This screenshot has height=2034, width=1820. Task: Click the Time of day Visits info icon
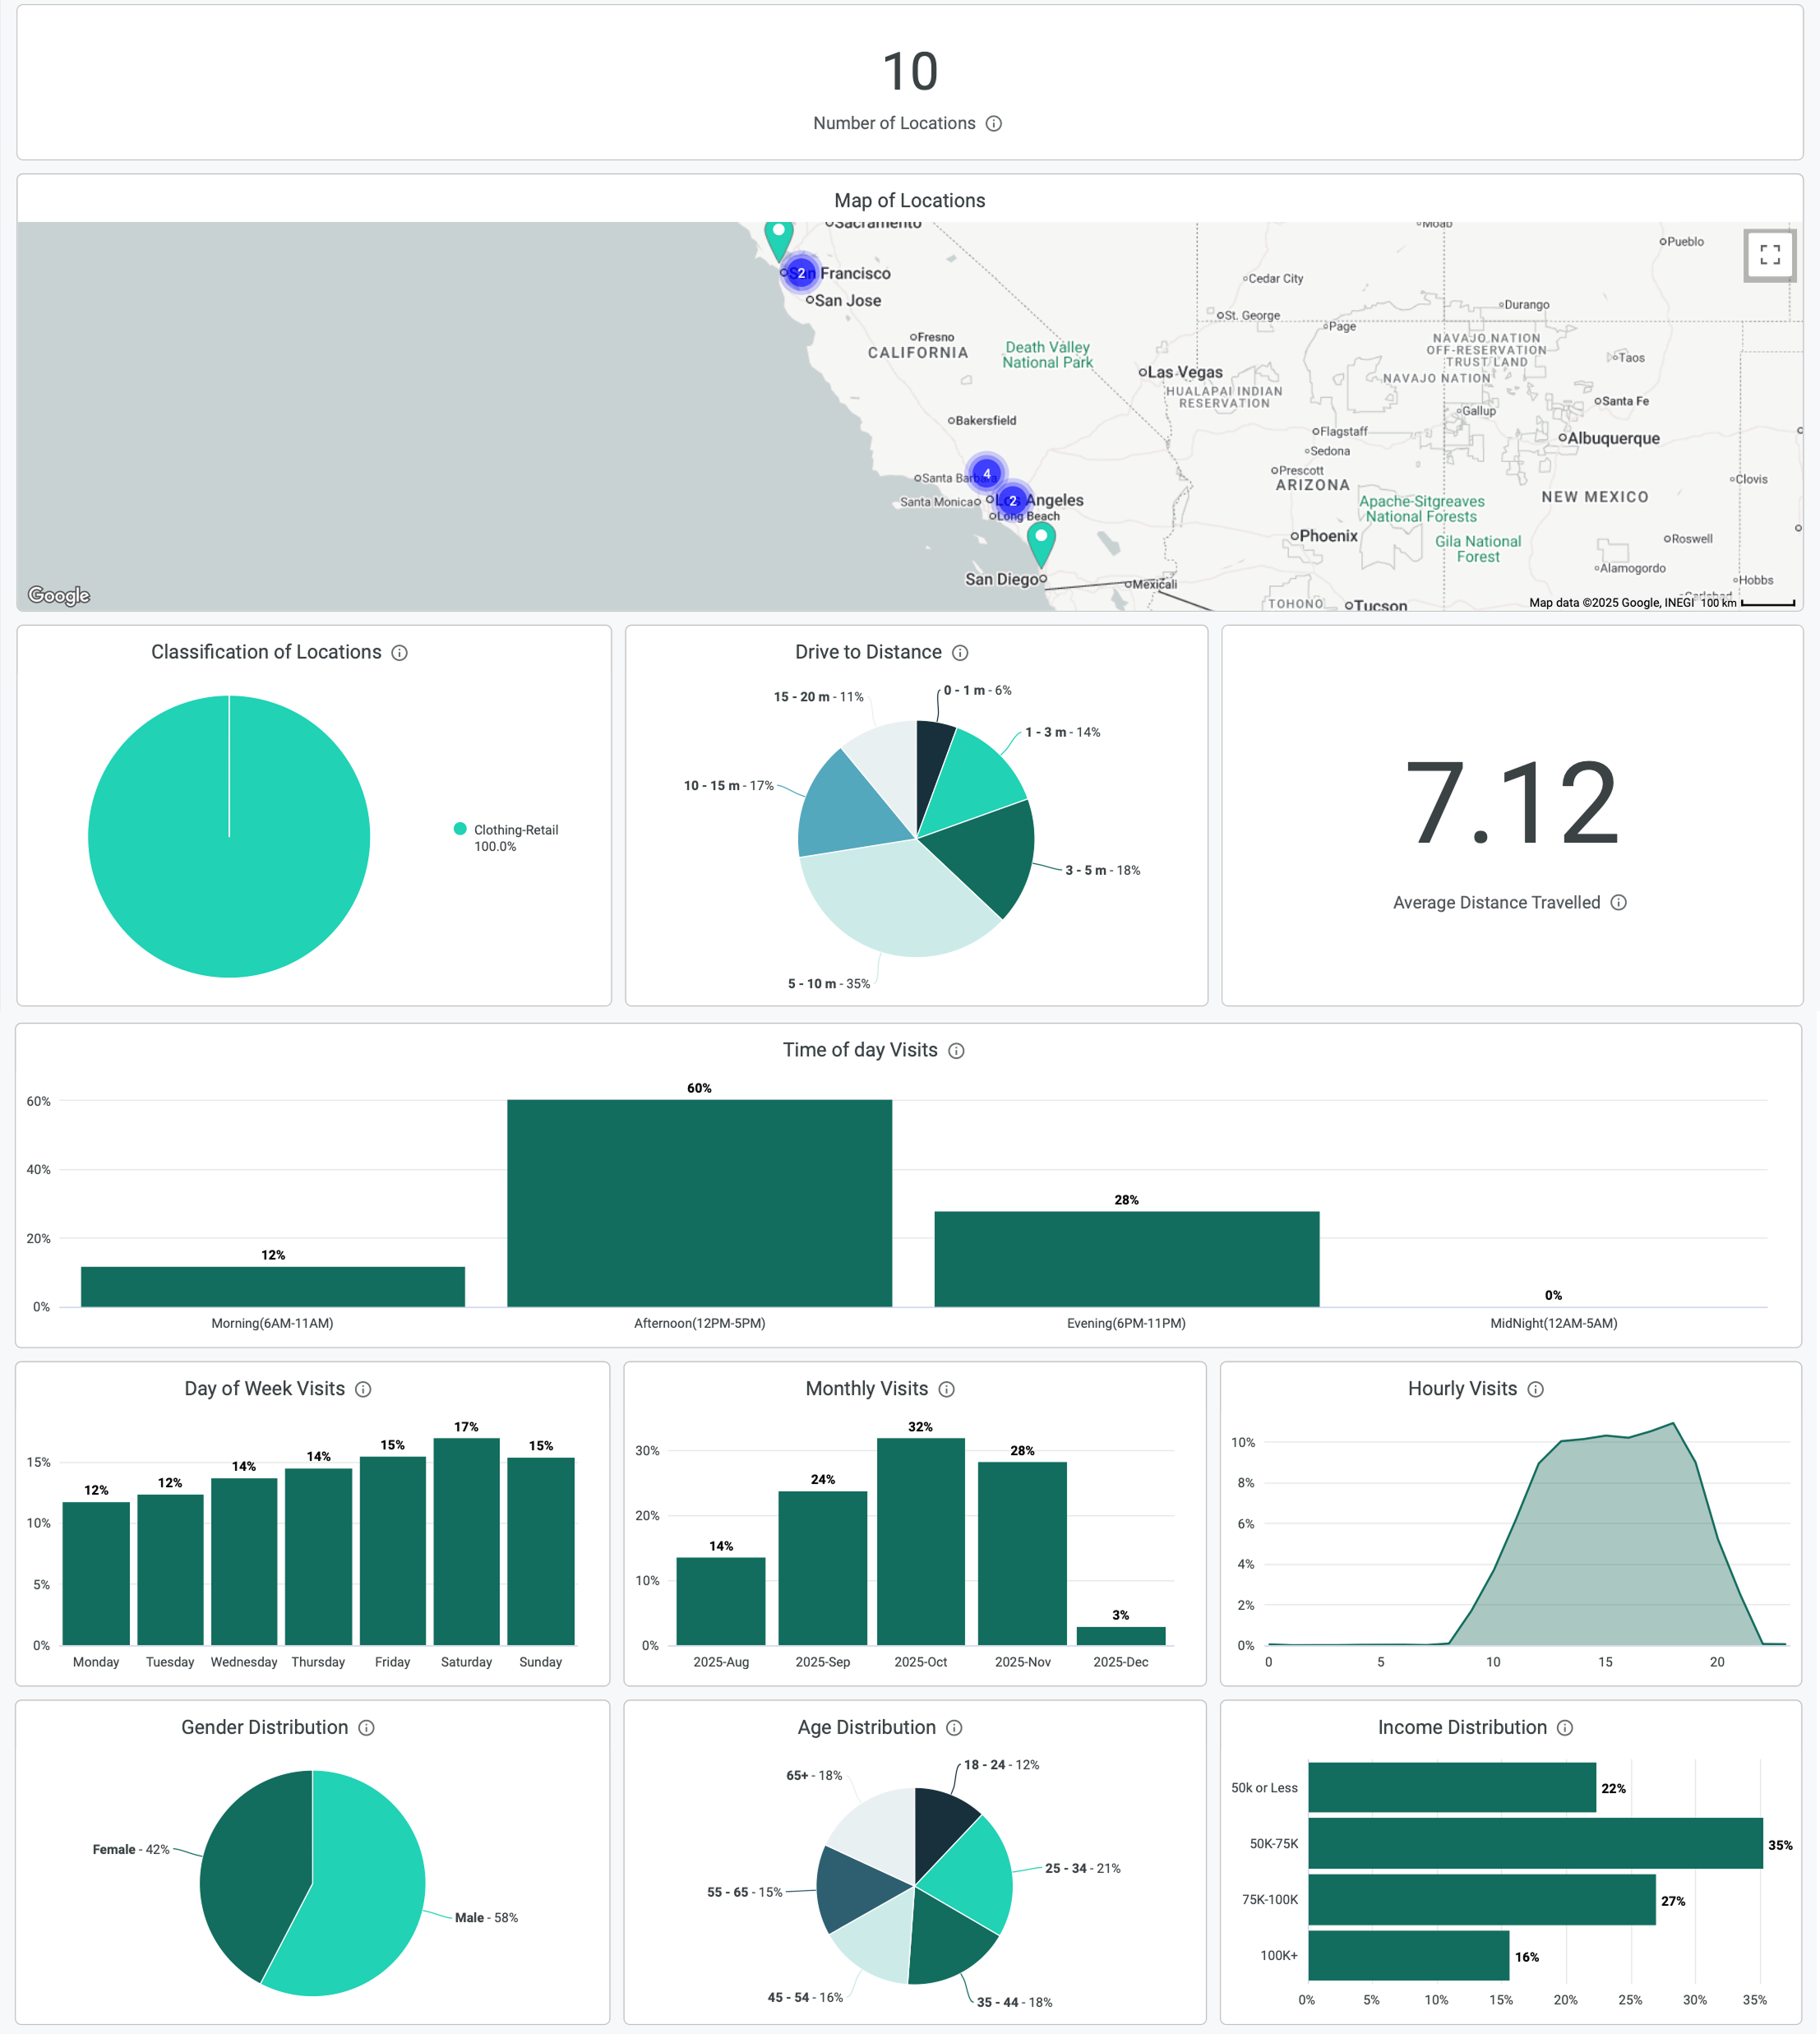pos(956,1050)
